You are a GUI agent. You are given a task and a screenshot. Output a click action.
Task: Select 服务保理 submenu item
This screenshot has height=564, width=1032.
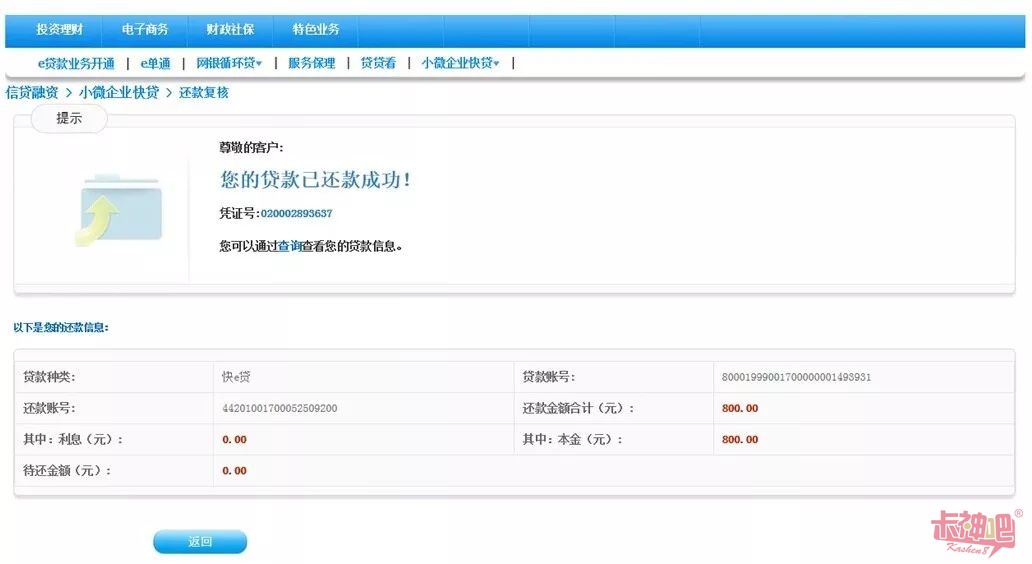point(311,63)
